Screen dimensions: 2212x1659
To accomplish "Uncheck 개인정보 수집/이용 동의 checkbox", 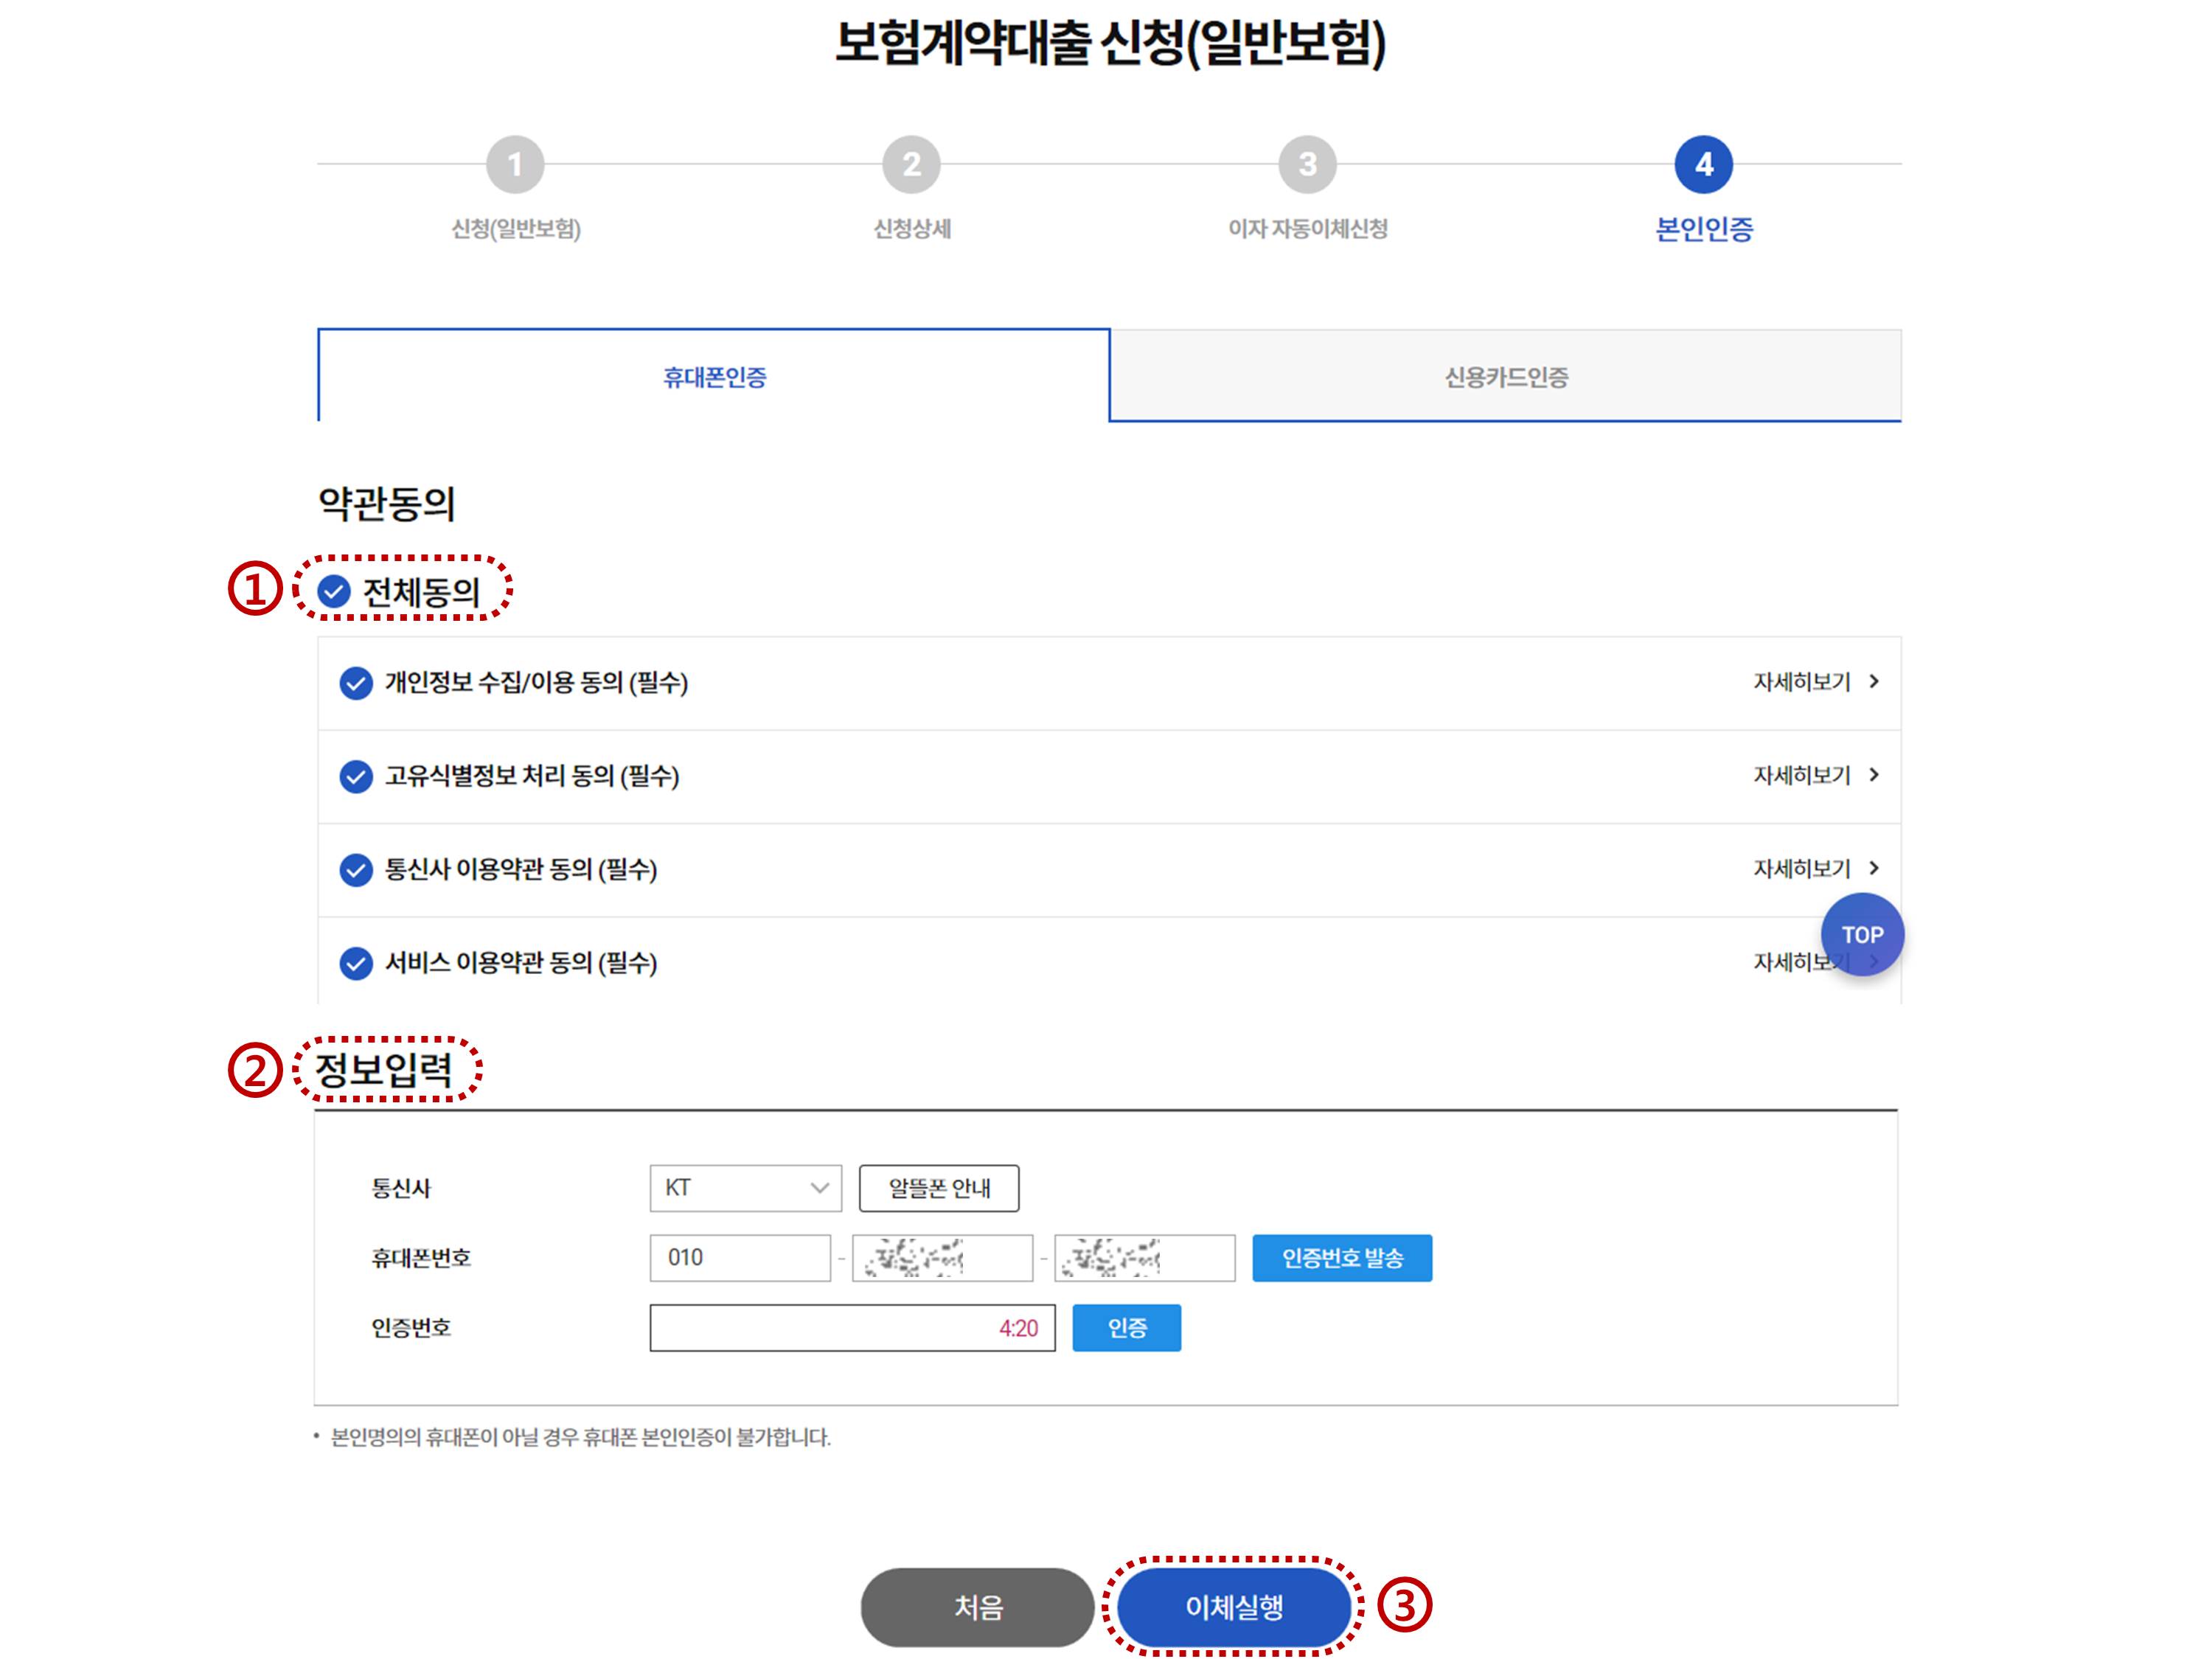I will (x=356, y=683).
